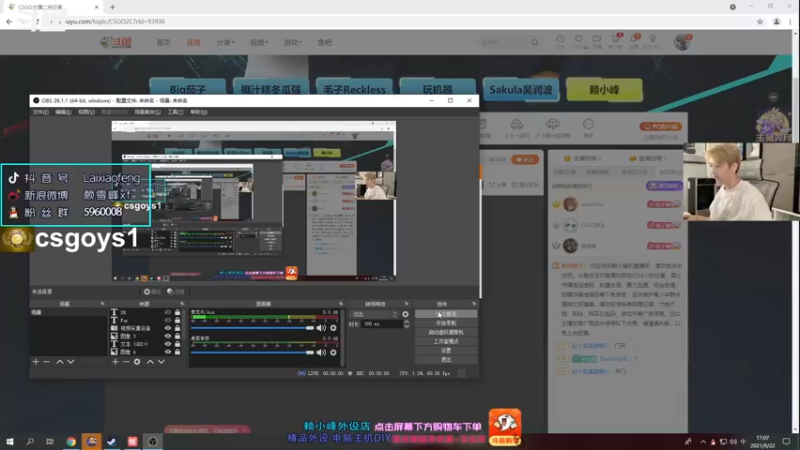
Task: Move source down in the Sources panel
Action: pos(161,362)
